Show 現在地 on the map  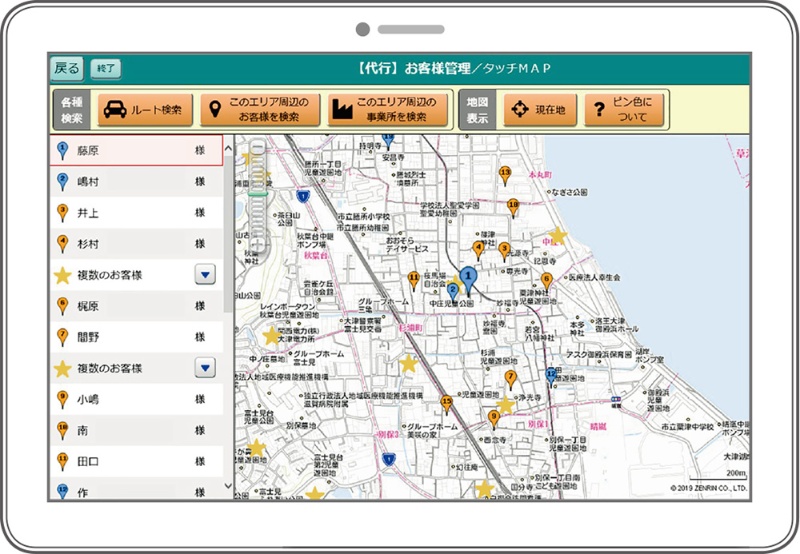[x=541, y=110]
